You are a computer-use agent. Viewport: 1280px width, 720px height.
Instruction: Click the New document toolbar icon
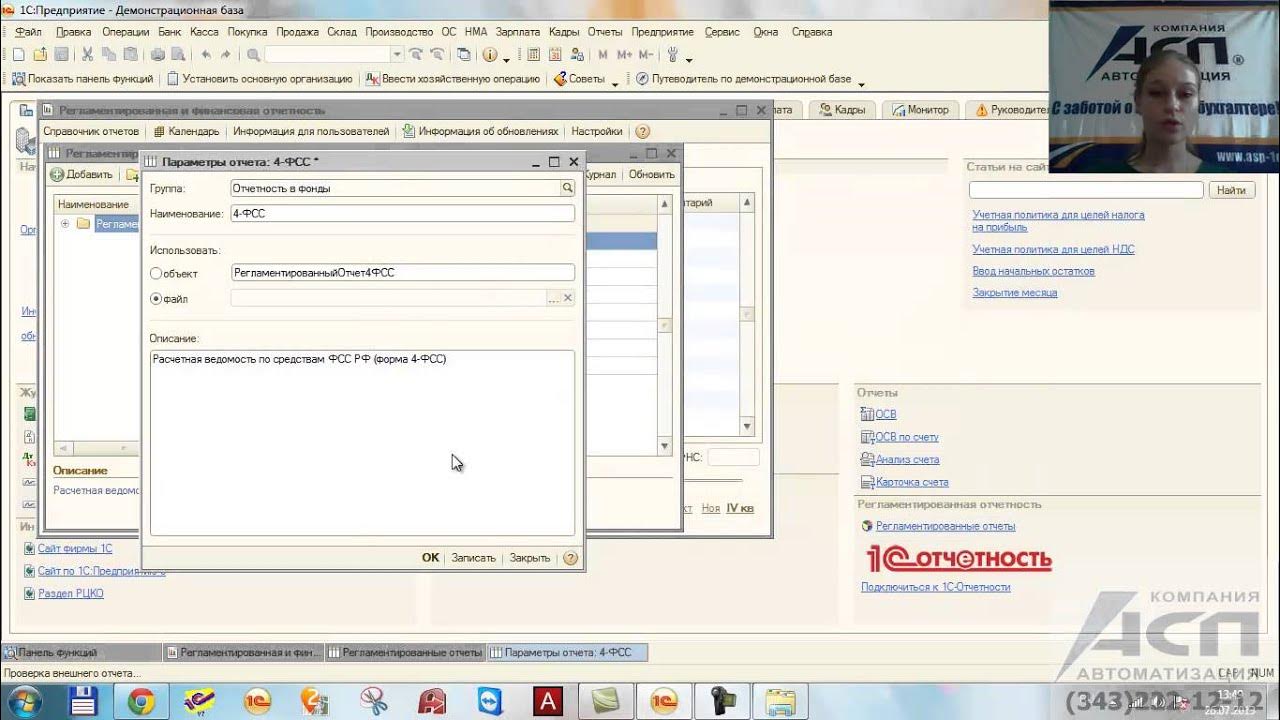(x=18, y=54)
